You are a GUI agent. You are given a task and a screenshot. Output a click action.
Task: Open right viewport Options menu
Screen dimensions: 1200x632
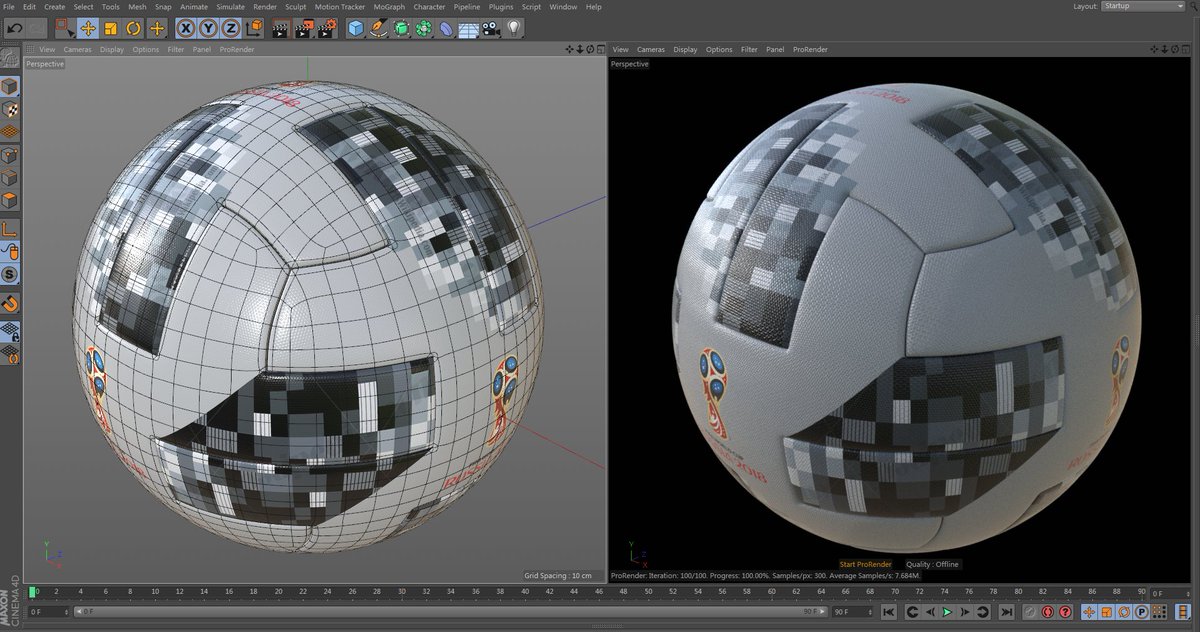(x=719, y=49)
